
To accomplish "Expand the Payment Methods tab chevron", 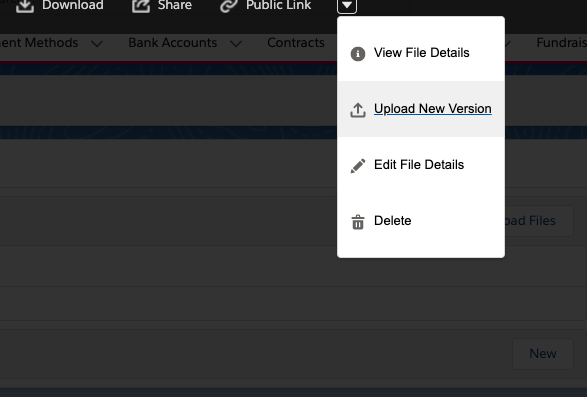I will click(x=97, y=44).
